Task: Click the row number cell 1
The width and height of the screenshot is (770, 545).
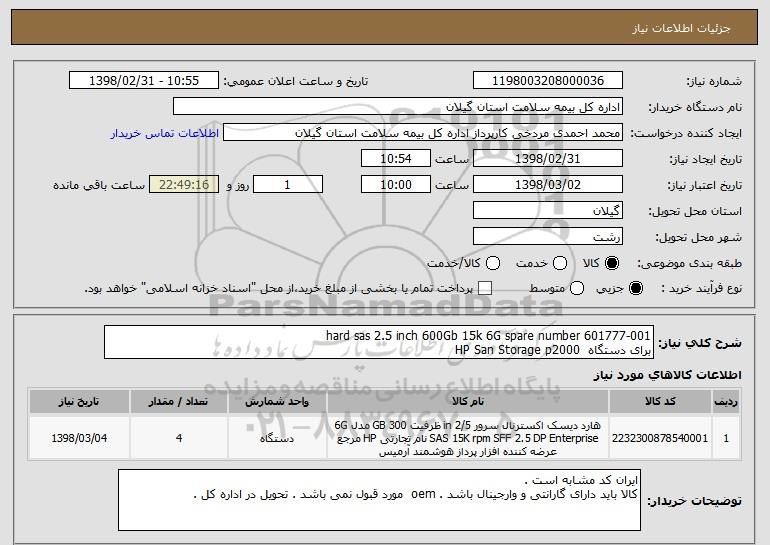Action: coord(726,438)
